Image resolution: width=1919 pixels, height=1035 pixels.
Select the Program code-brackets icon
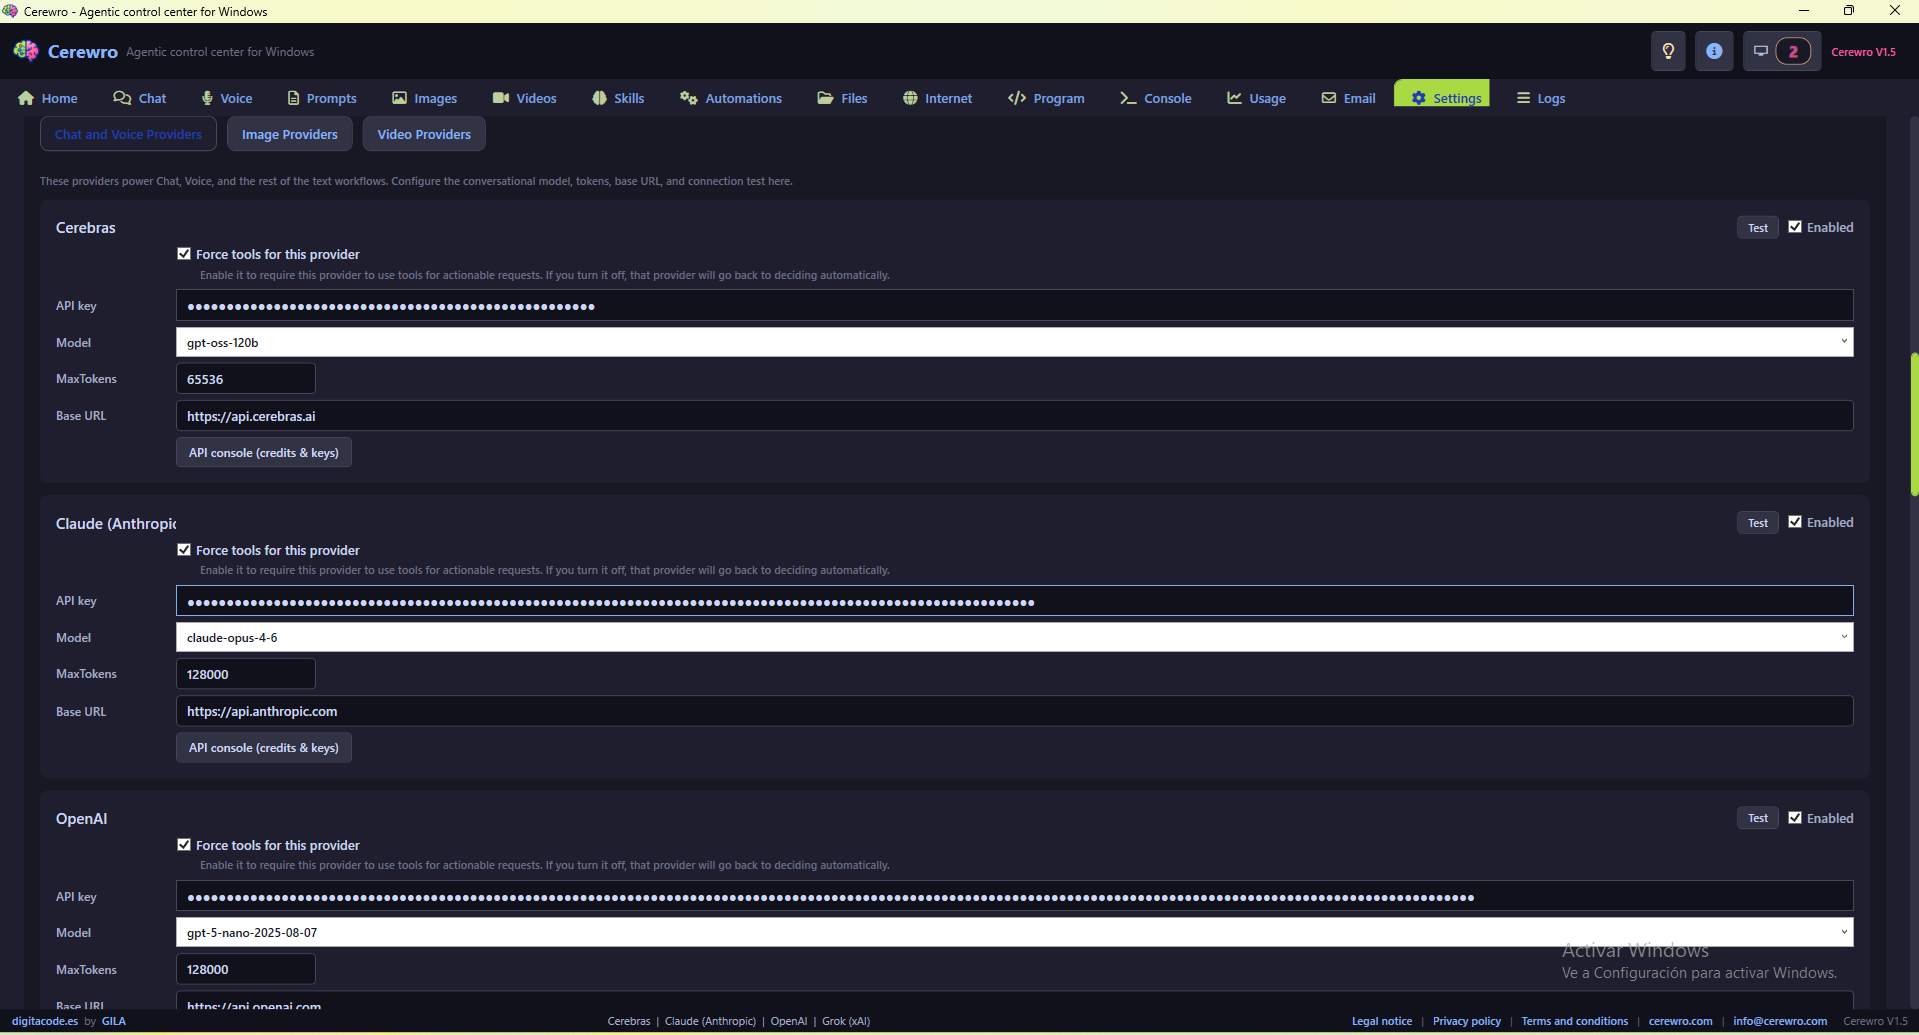pos(1017,98)
